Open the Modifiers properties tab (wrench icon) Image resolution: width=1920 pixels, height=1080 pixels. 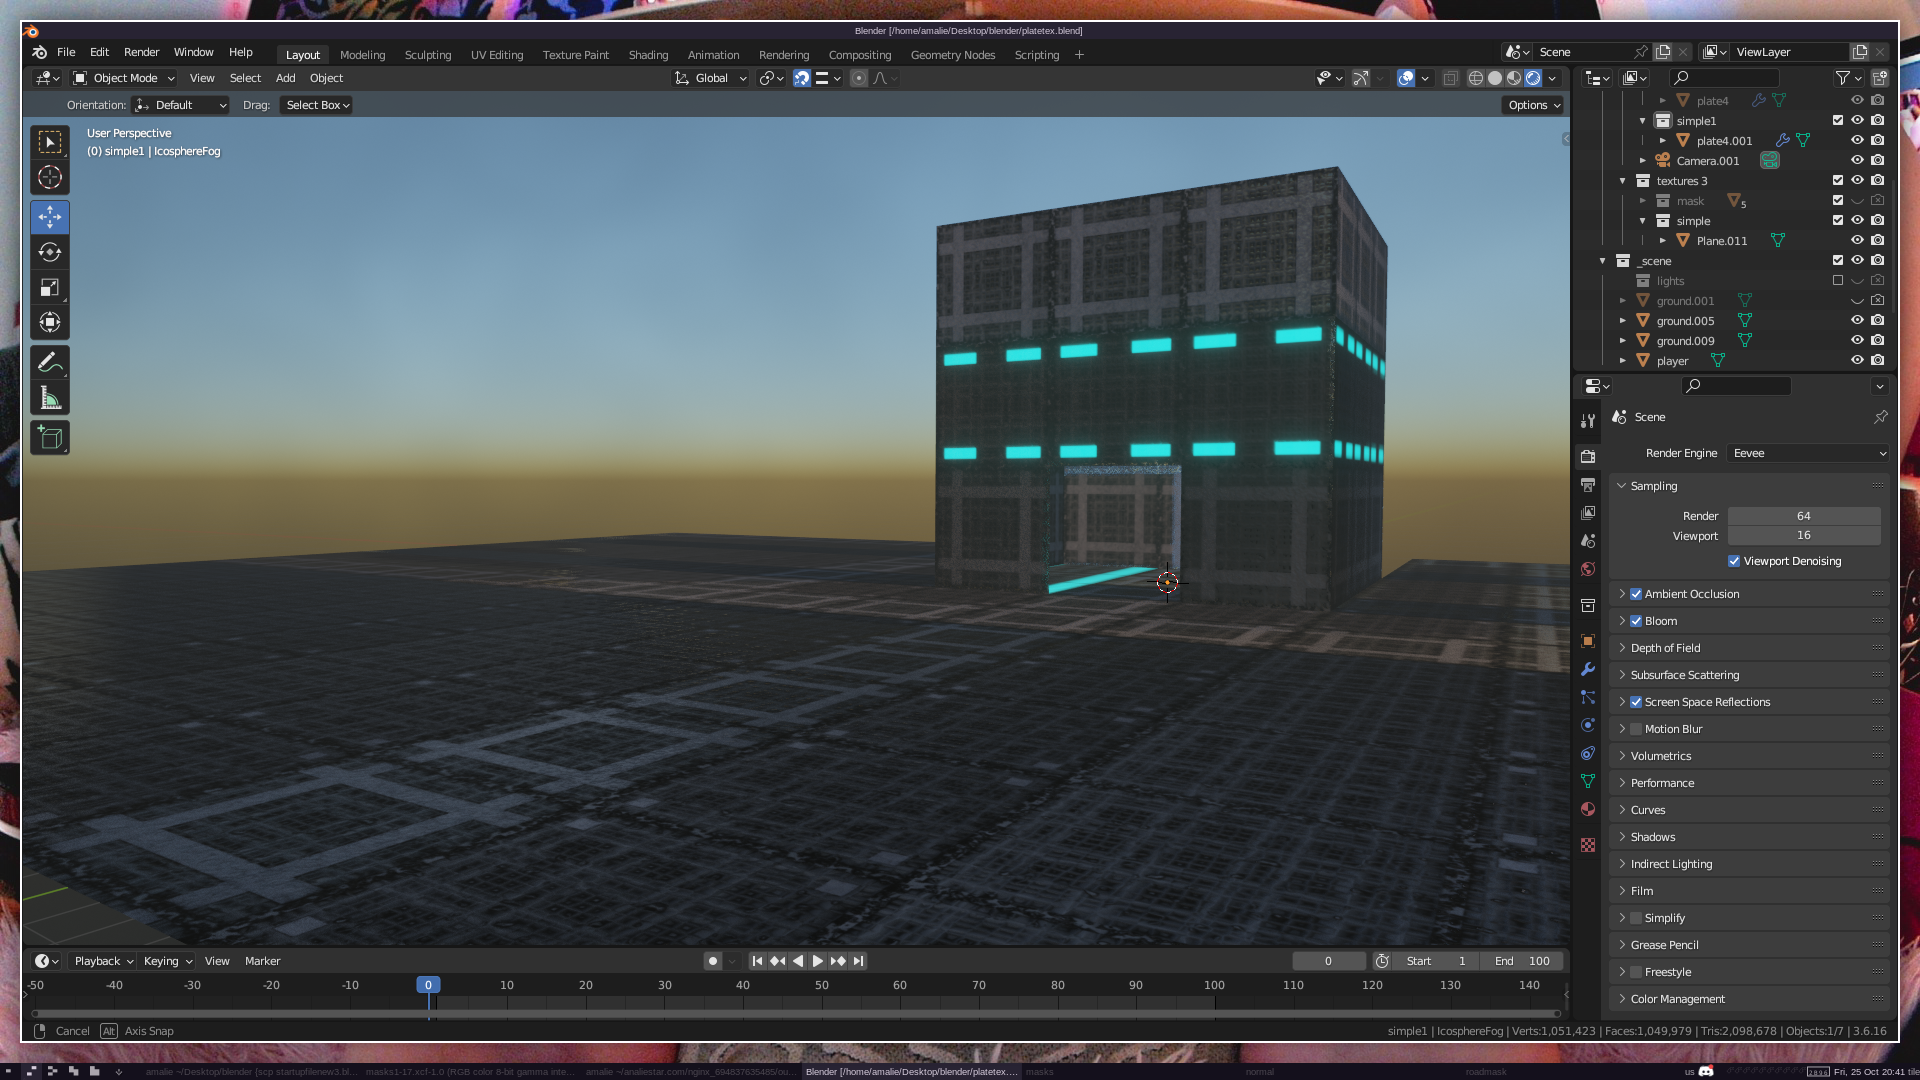(1588, 669)
